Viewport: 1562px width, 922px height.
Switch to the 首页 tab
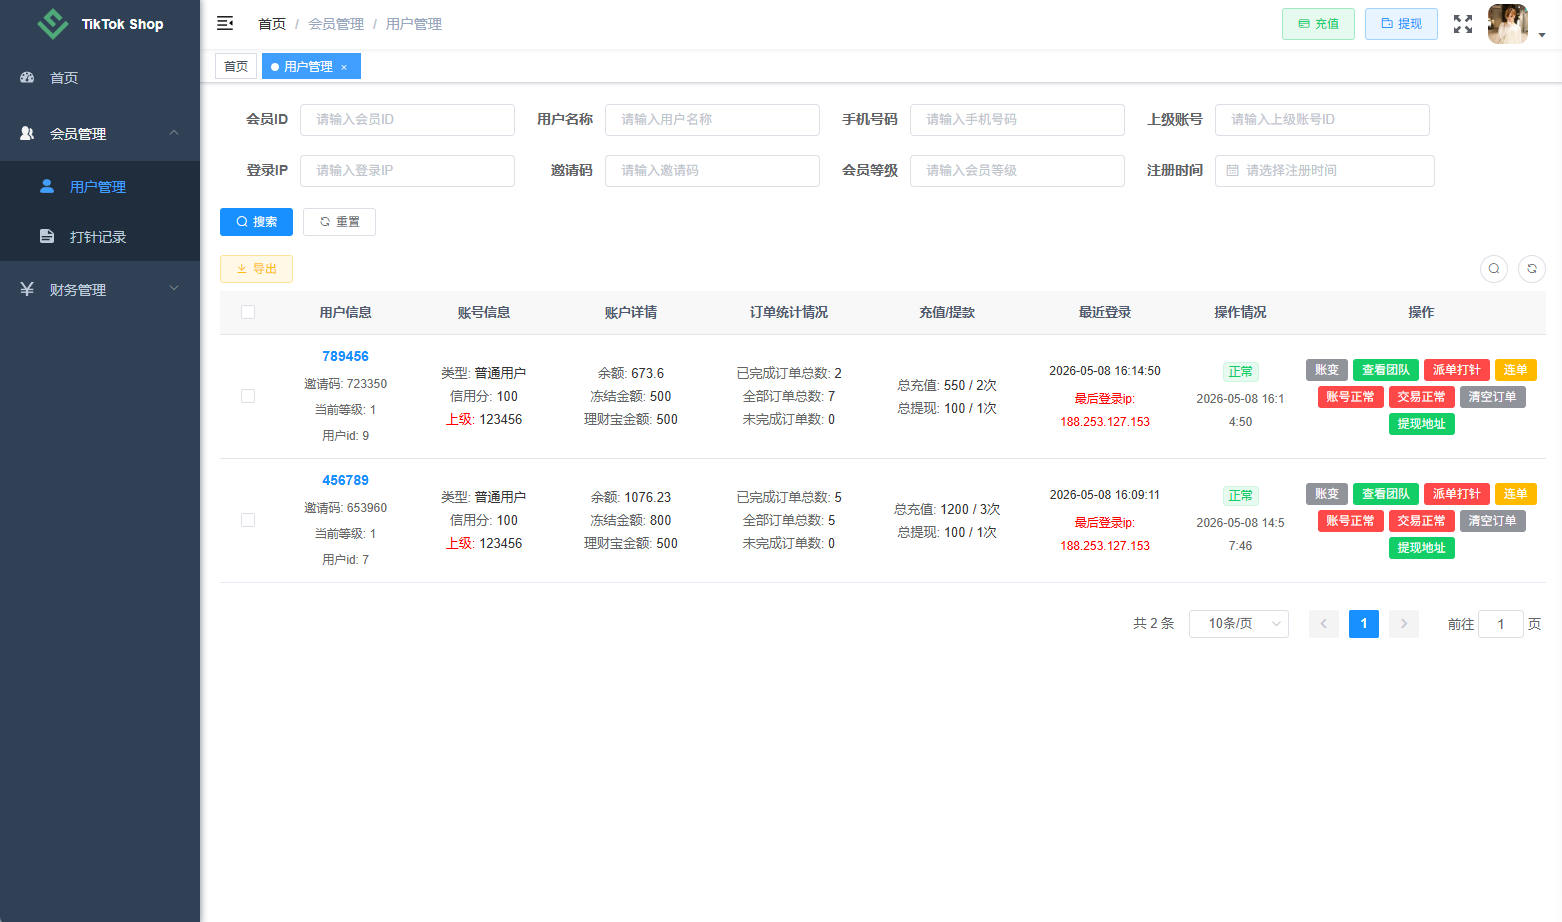236,67
